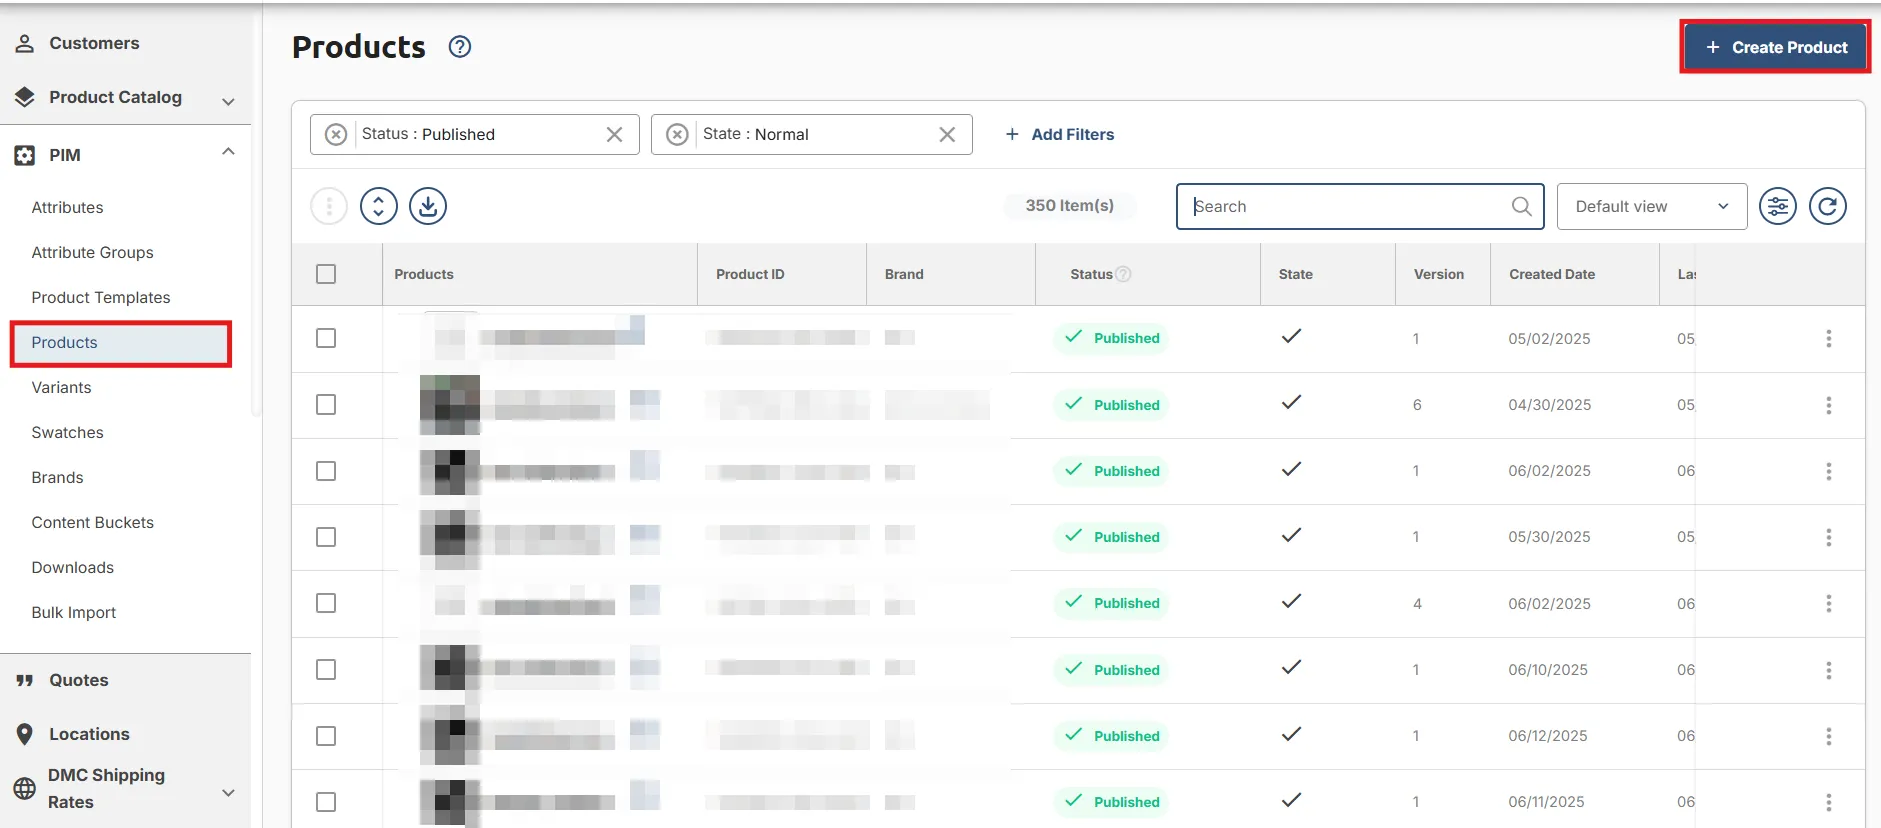Check the box for the 05/30/2025 row
1881x828 pixels.
326,537
